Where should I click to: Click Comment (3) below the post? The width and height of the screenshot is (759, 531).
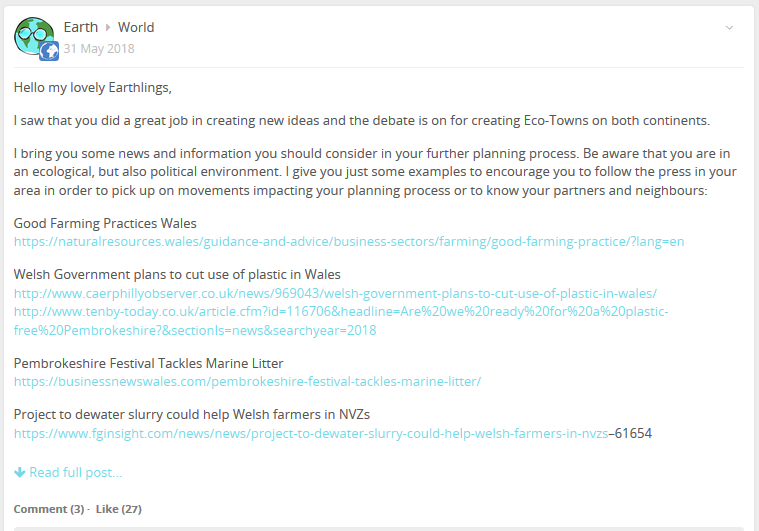click(49, 509)
